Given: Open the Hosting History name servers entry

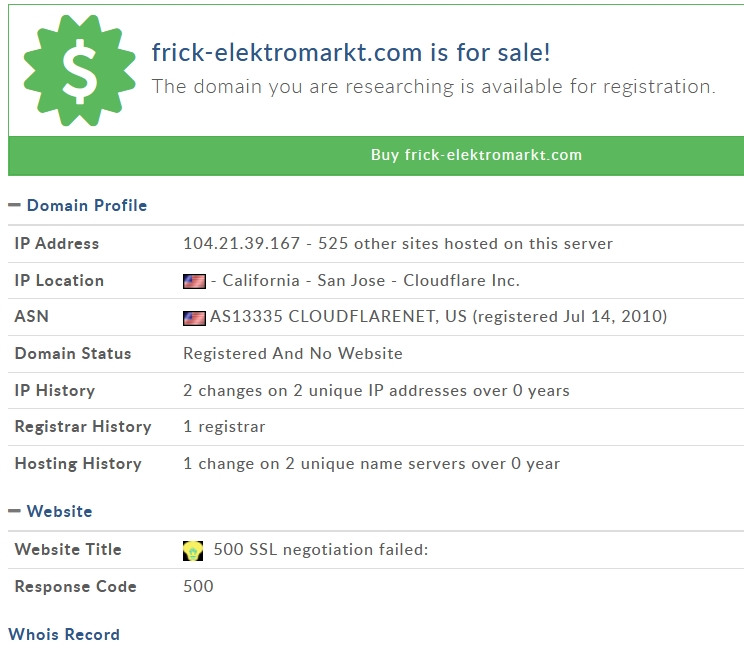Looking at the screenshot, I should (x=372, y=464).
